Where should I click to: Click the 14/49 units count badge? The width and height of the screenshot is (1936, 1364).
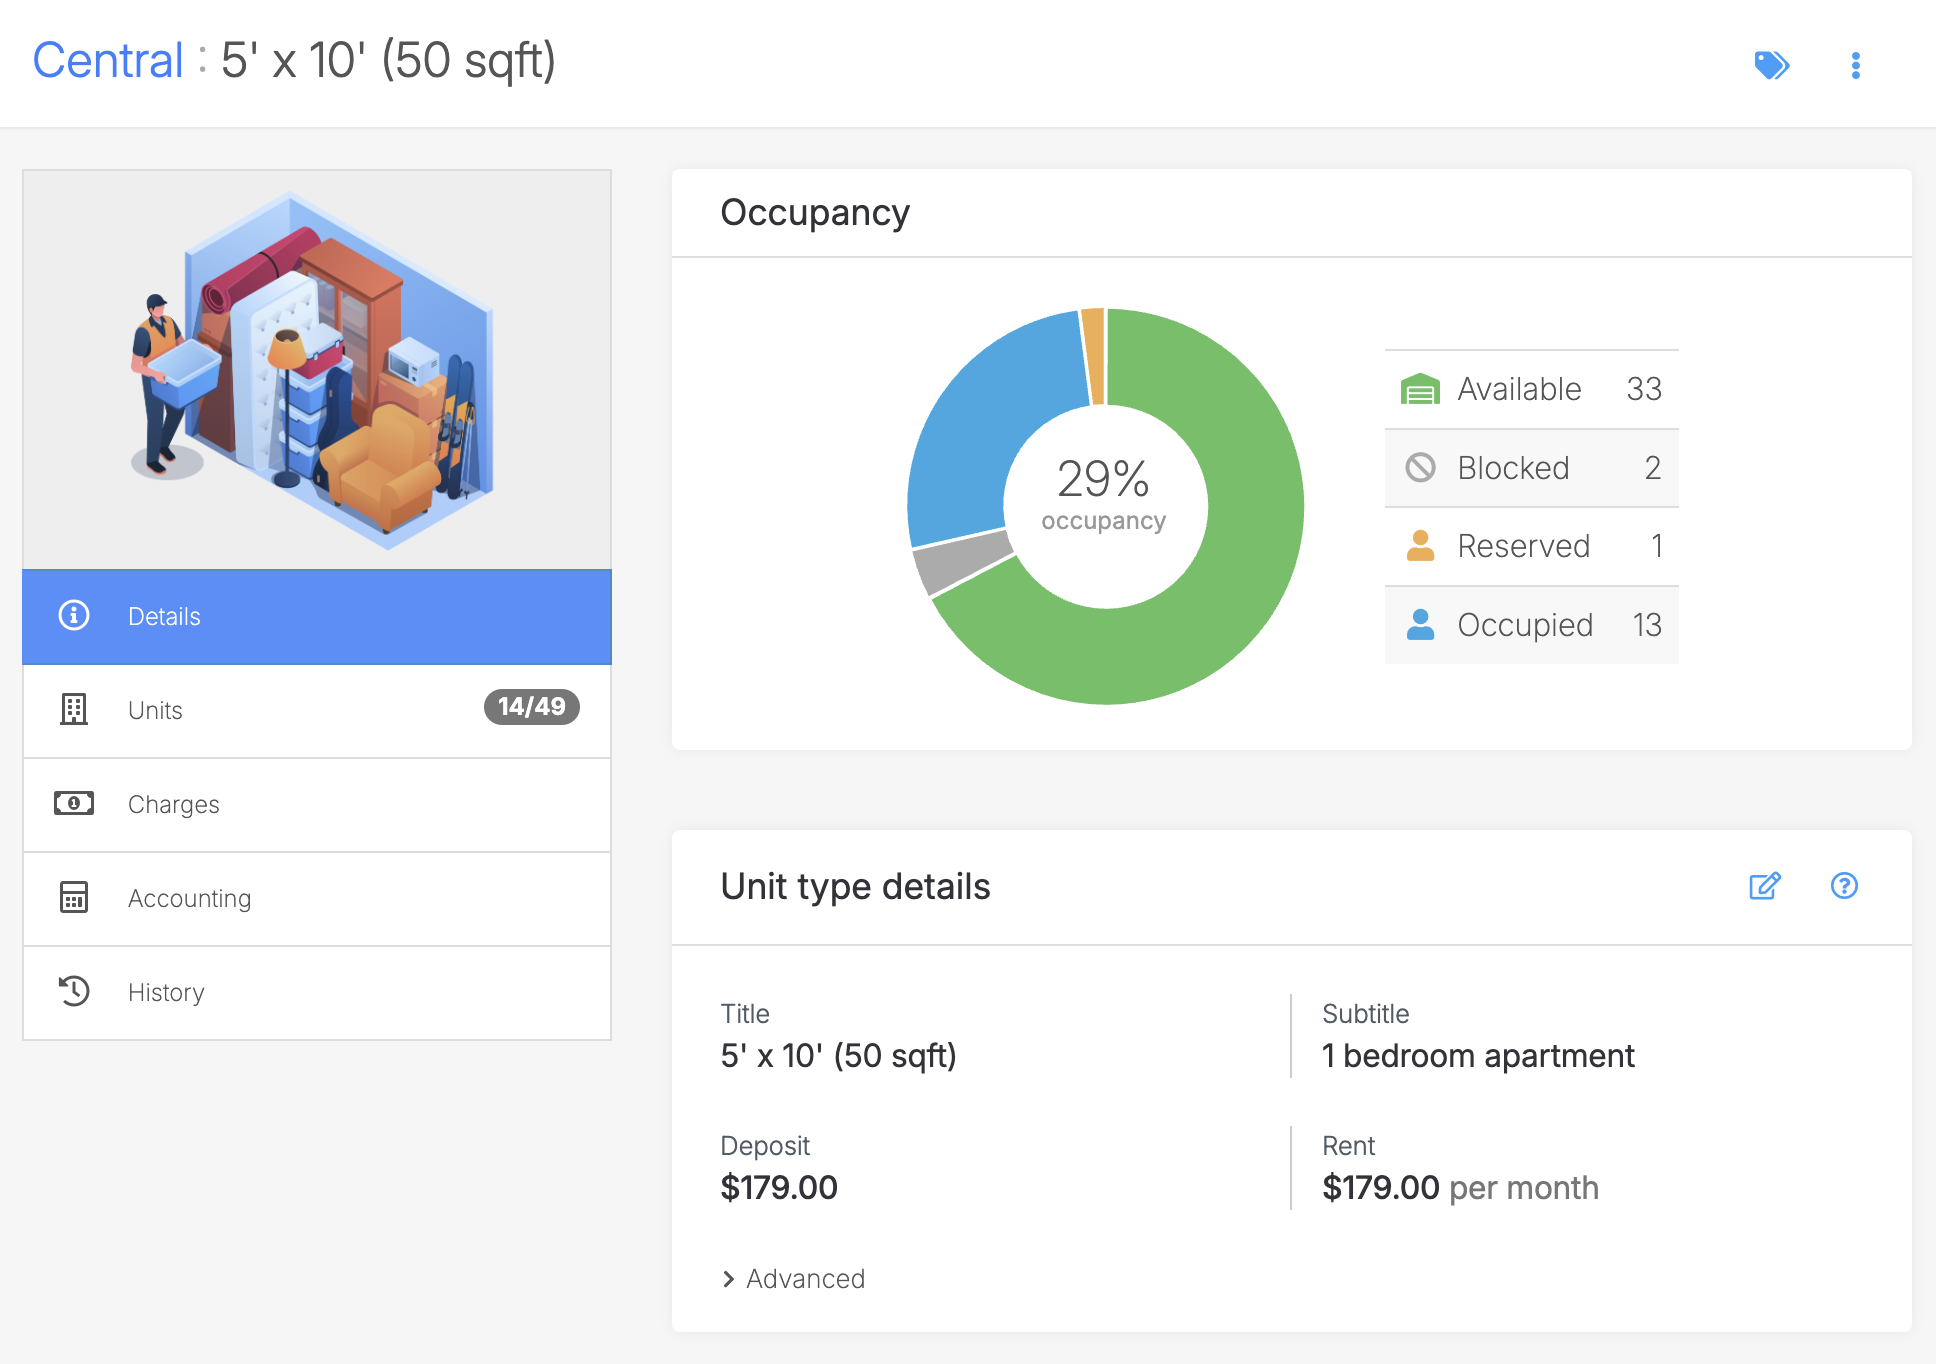(x=531, y=707)
